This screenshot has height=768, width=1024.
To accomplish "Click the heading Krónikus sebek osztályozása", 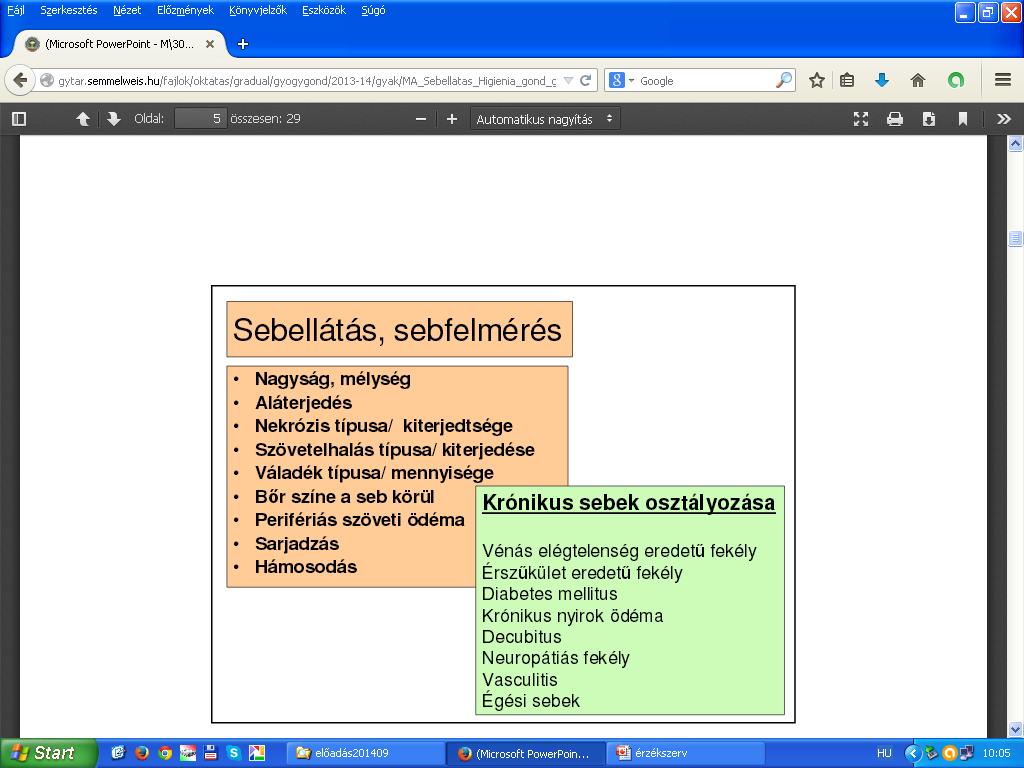I will click(x=629, y=503).
